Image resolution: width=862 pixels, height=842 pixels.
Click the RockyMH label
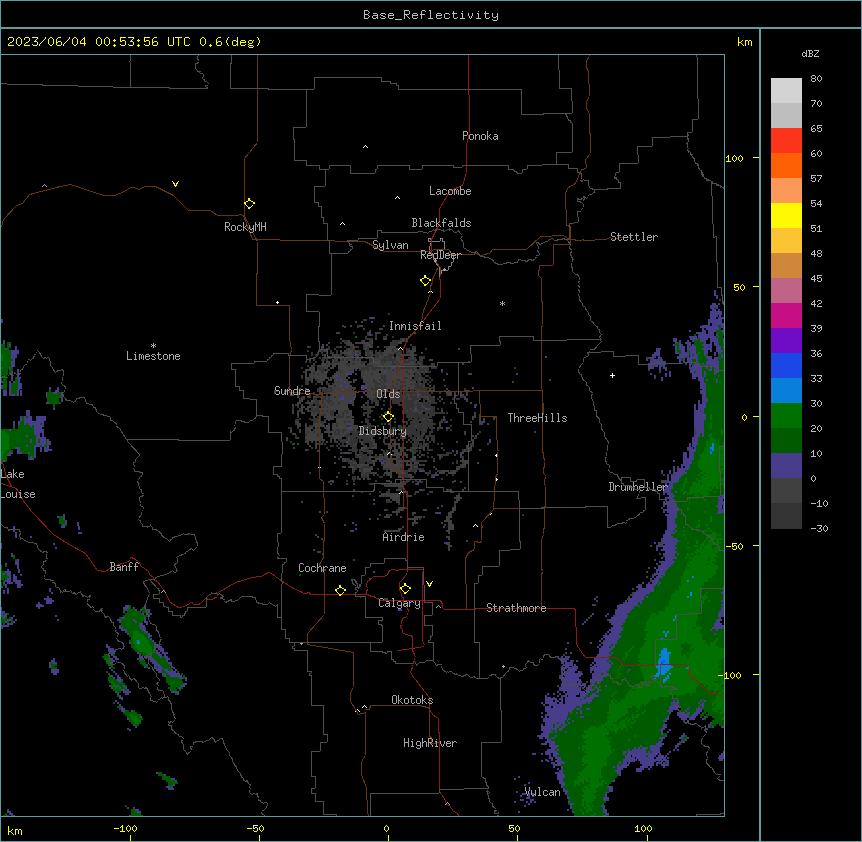[x=245, y=227]
